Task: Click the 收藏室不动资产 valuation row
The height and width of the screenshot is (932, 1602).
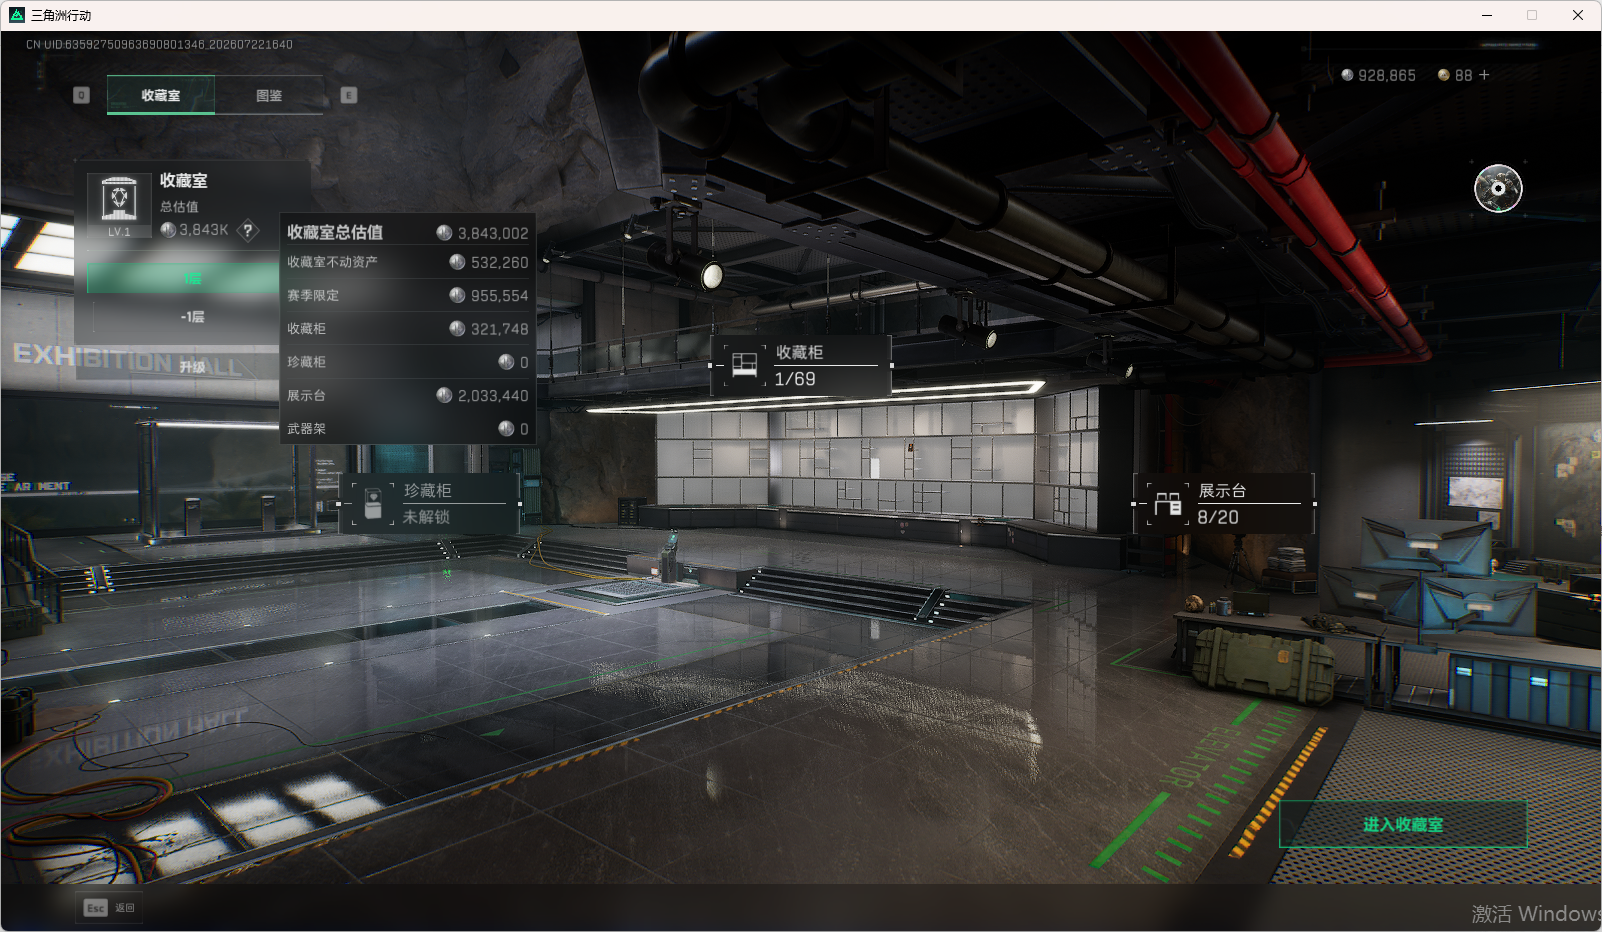Action: 407,262
